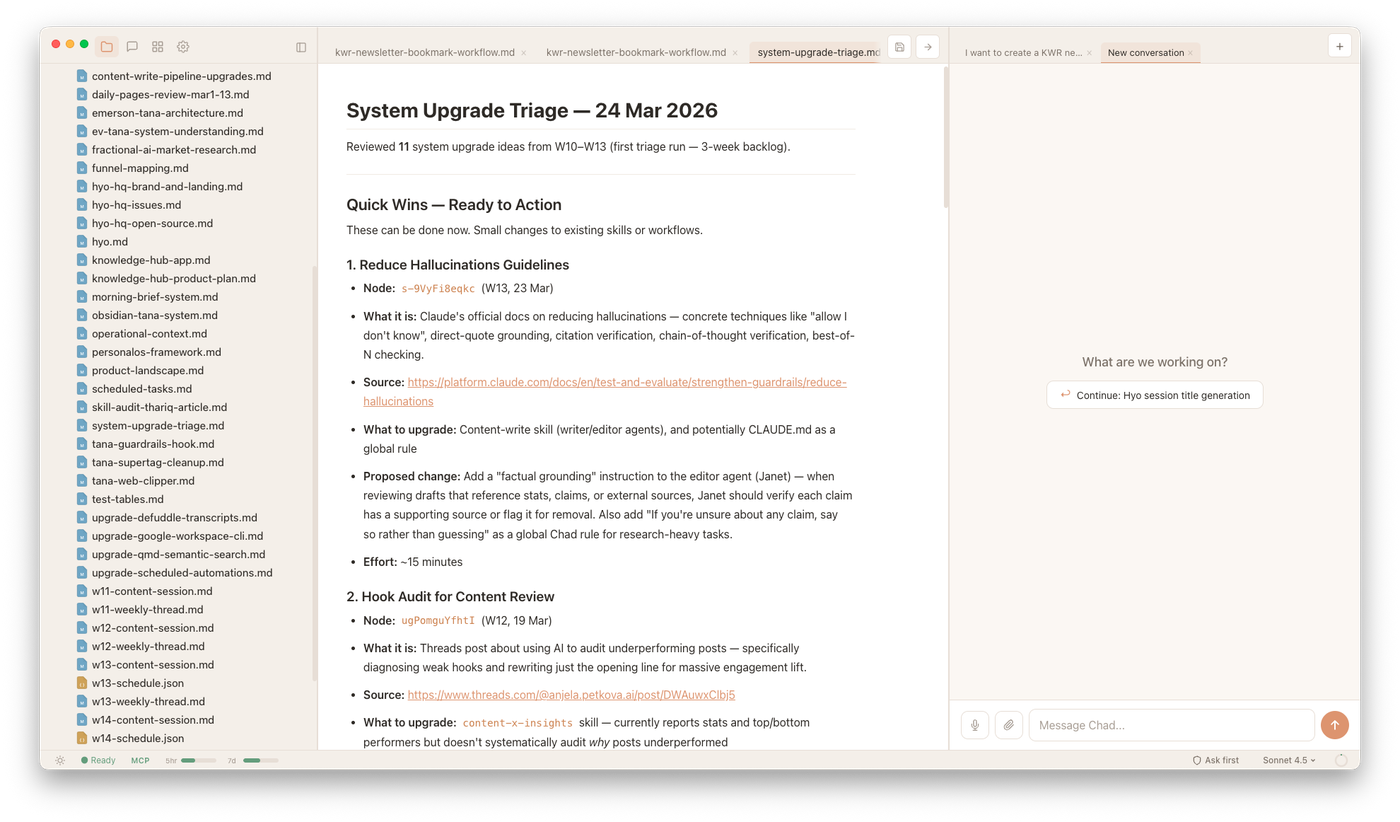Open w12-weekly-thread.md file

(x=147, y=646)
